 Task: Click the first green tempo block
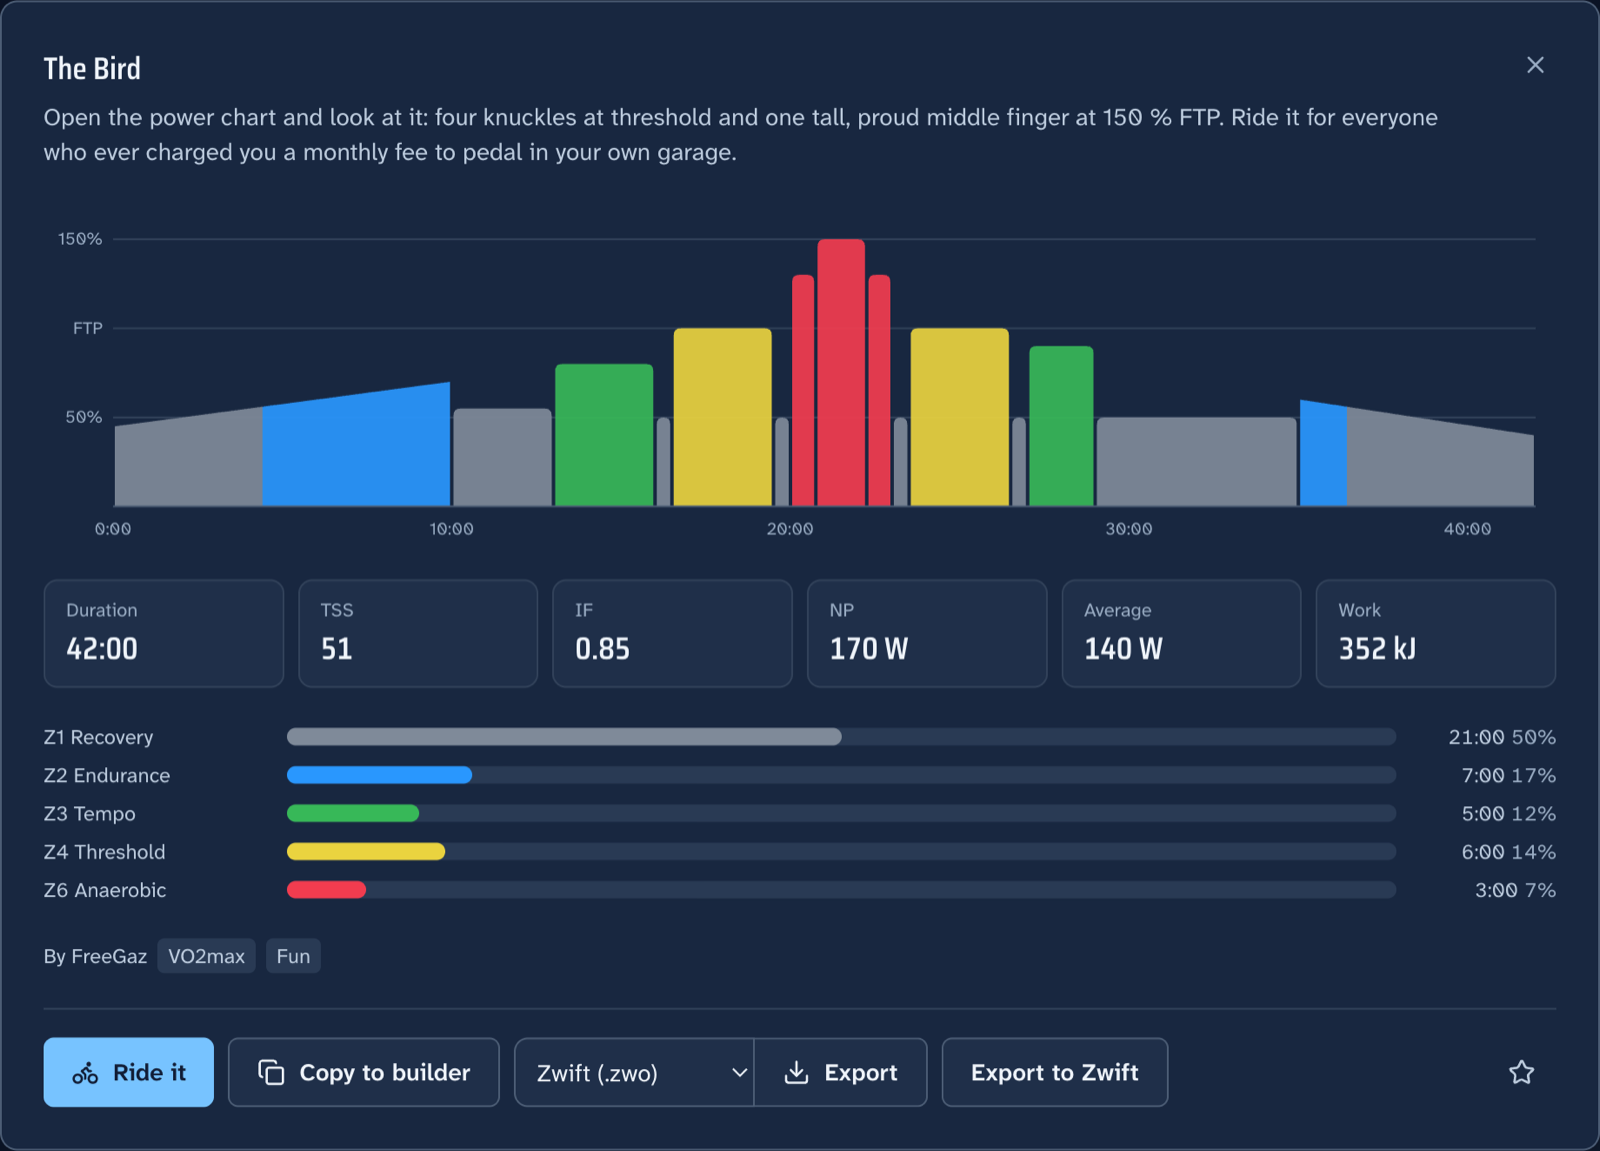click(604, 435)
